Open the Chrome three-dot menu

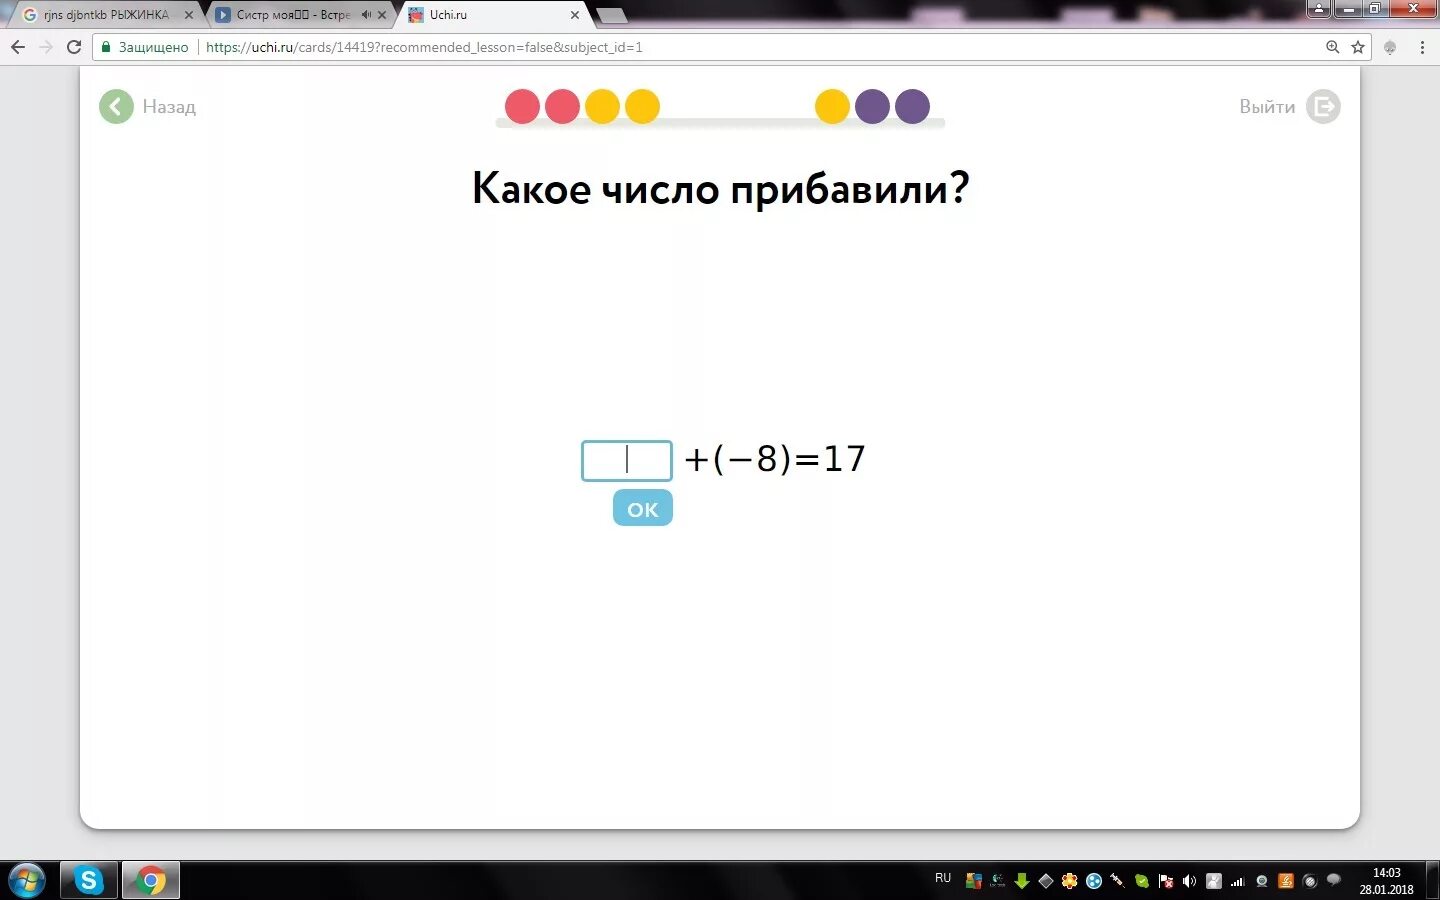[1422, 47]
